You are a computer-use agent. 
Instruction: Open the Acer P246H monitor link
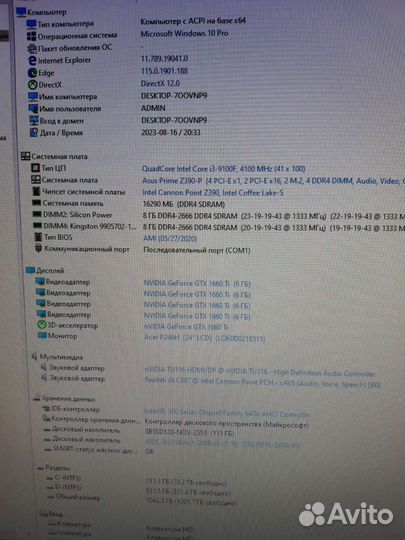coord(205,338)
